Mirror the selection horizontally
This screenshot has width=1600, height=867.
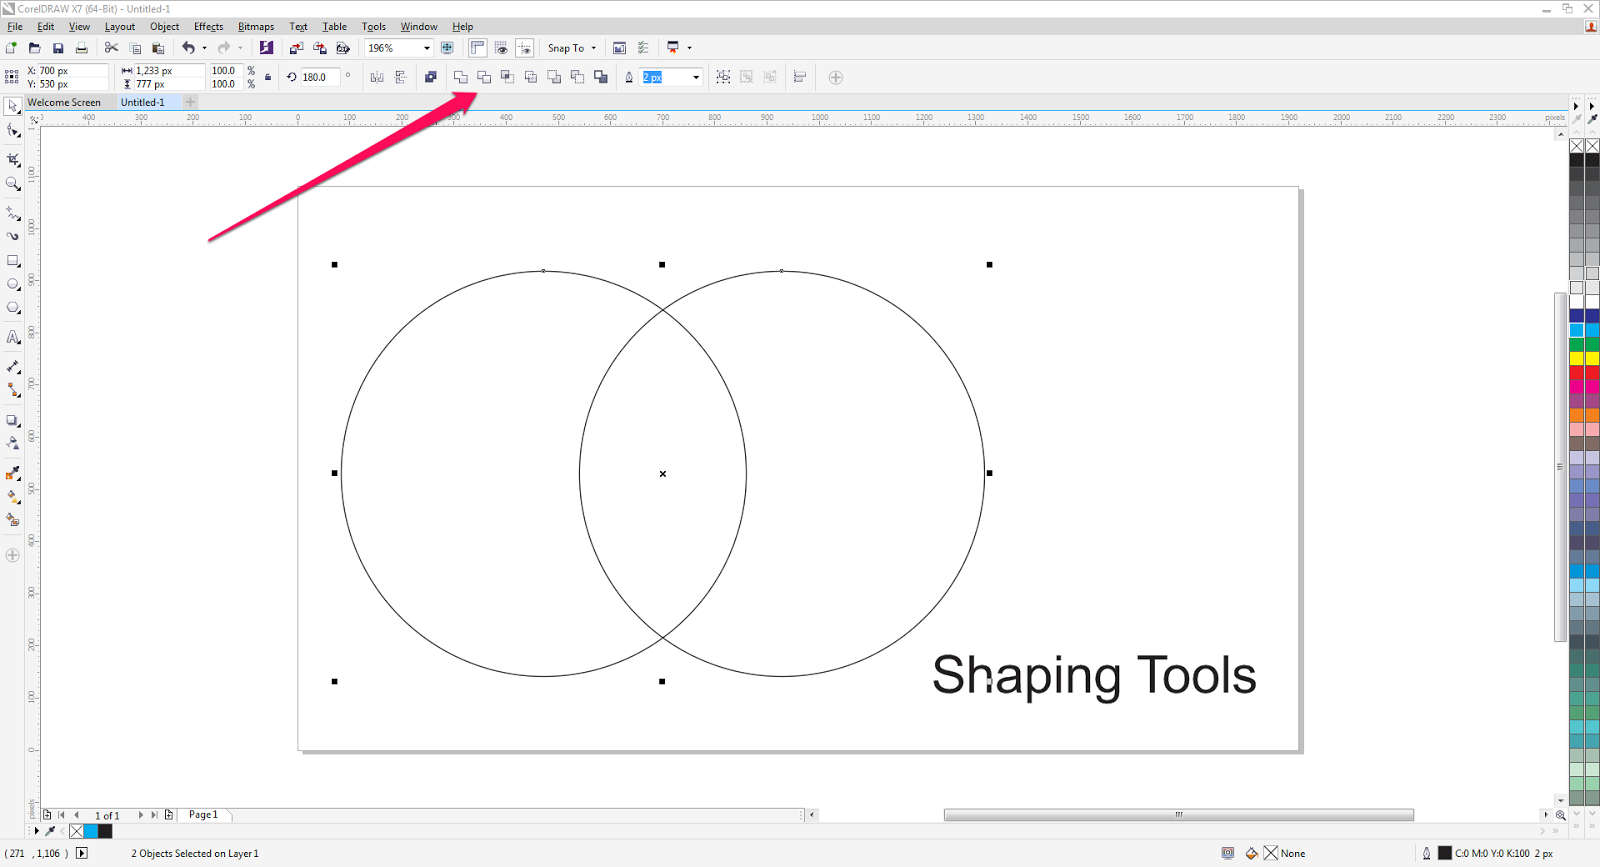[377, 77]
